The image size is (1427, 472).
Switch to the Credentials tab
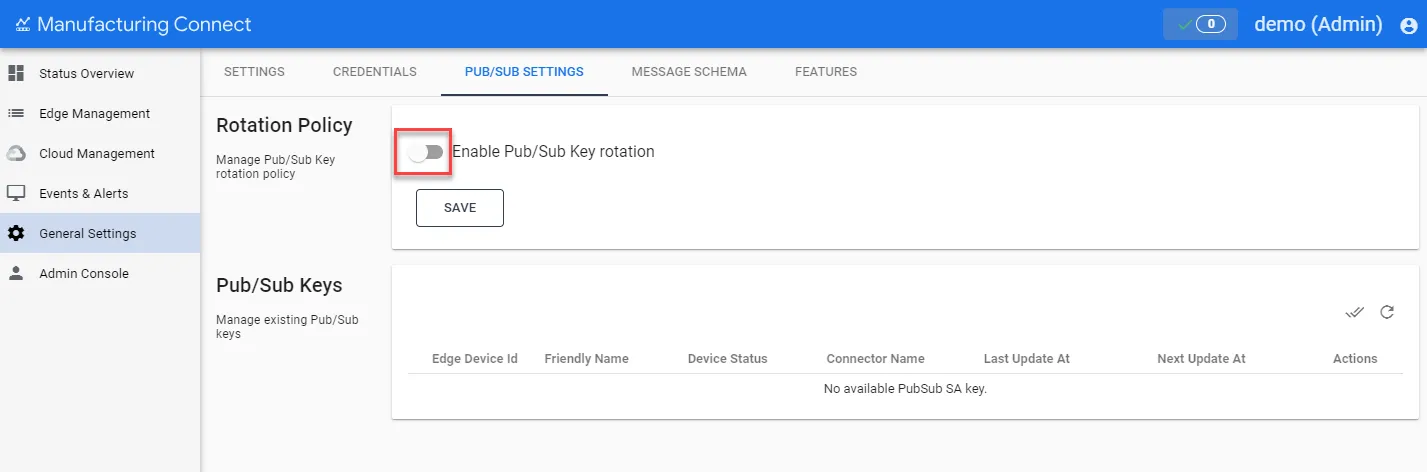(x=375, y=72)
